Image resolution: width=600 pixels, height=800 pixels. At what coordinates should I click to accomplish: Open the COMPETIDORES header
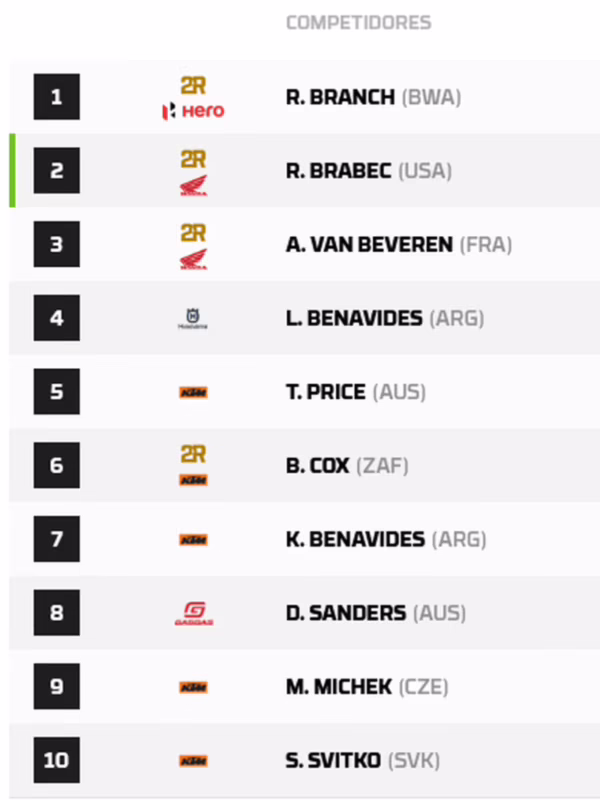(x=358, y=21)
